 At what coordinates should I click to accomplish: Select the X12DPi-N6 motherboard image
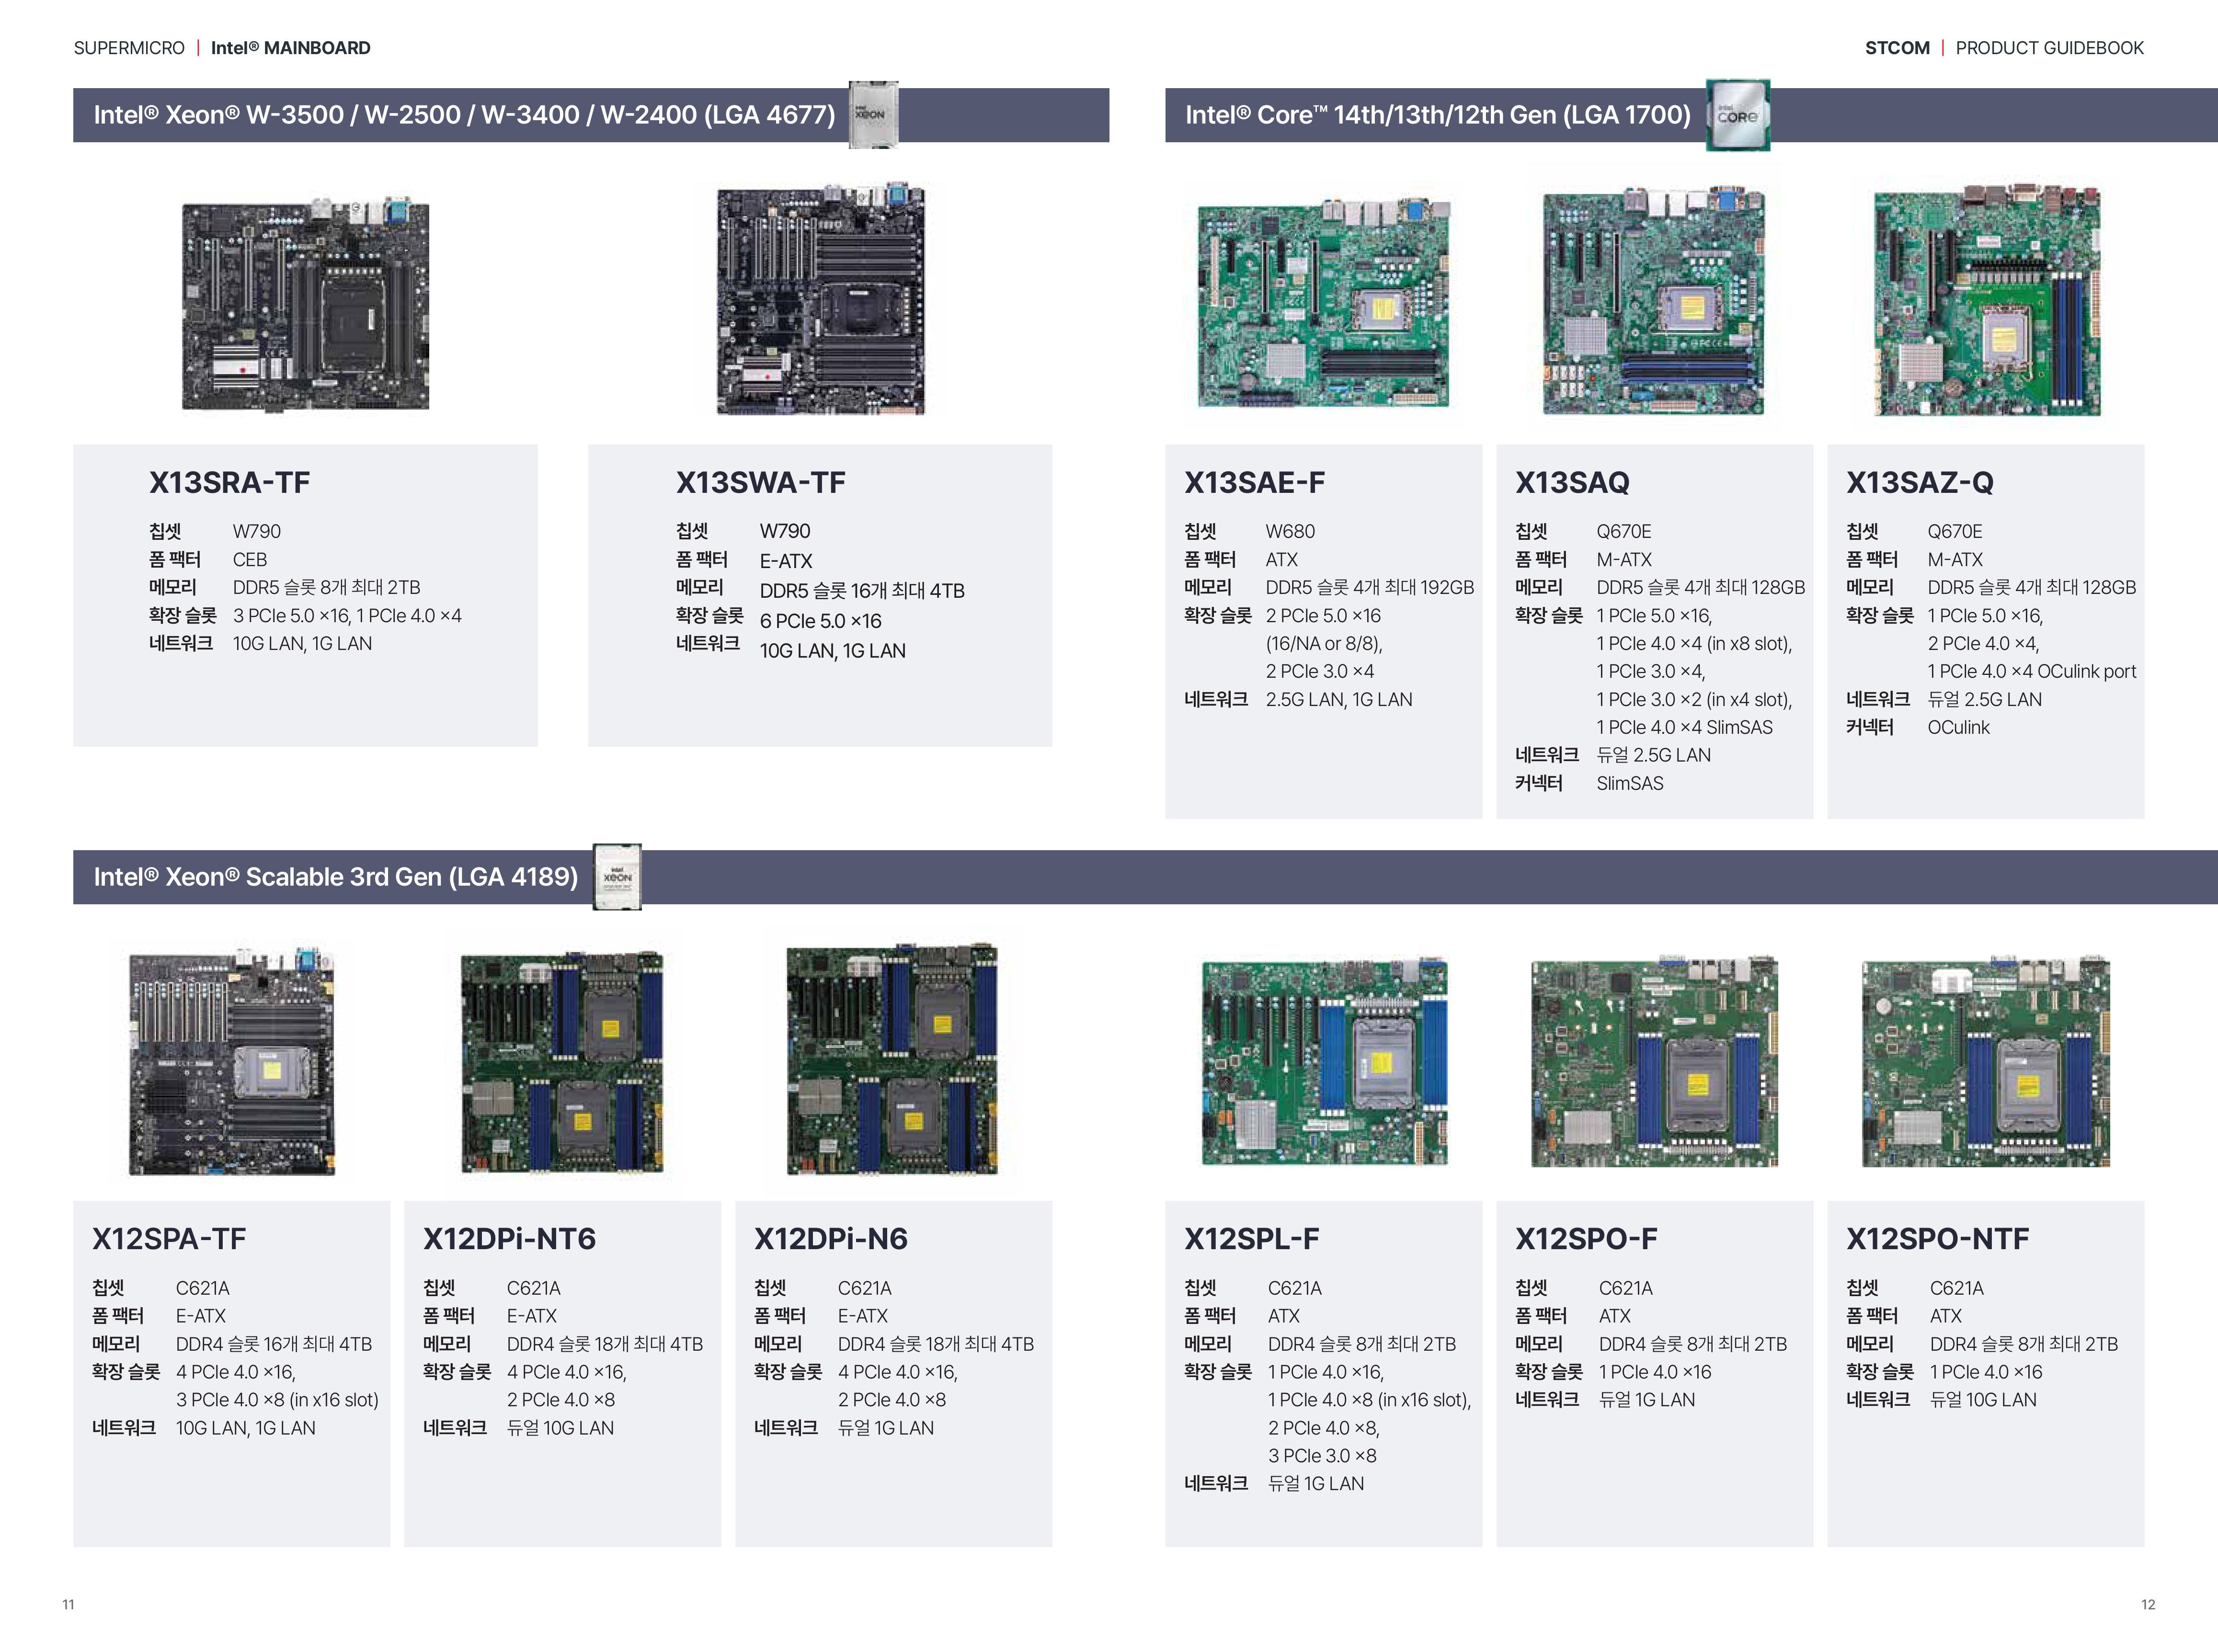893,1059
